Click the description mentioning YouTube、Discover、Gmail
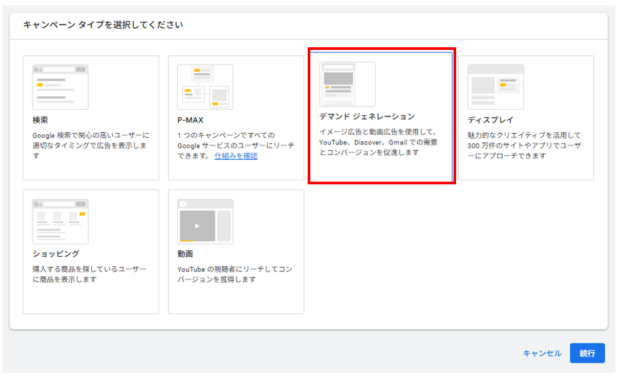This screenshot has height=376, width=620. [x=378, y=142]
